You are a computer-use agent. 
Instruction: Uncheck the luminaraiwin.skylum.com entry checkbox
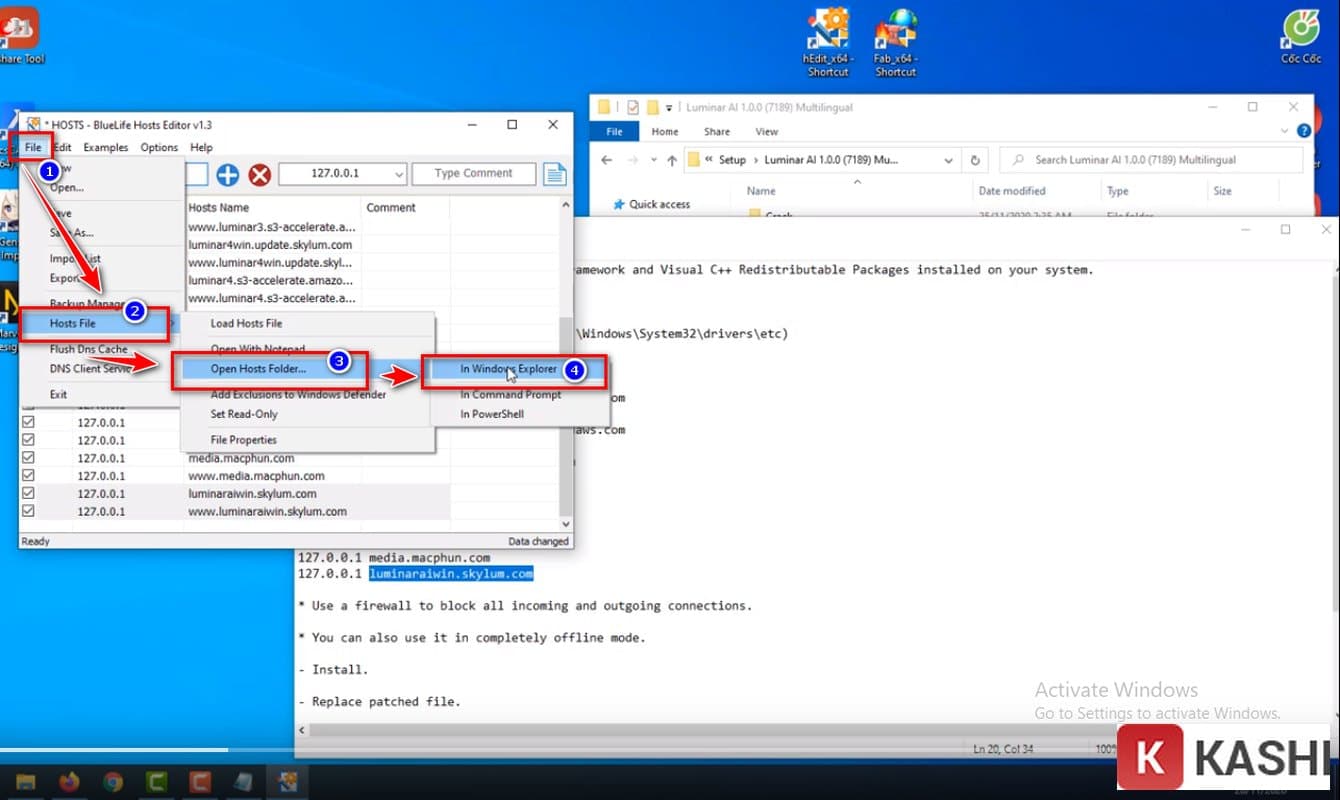(28, 493)
